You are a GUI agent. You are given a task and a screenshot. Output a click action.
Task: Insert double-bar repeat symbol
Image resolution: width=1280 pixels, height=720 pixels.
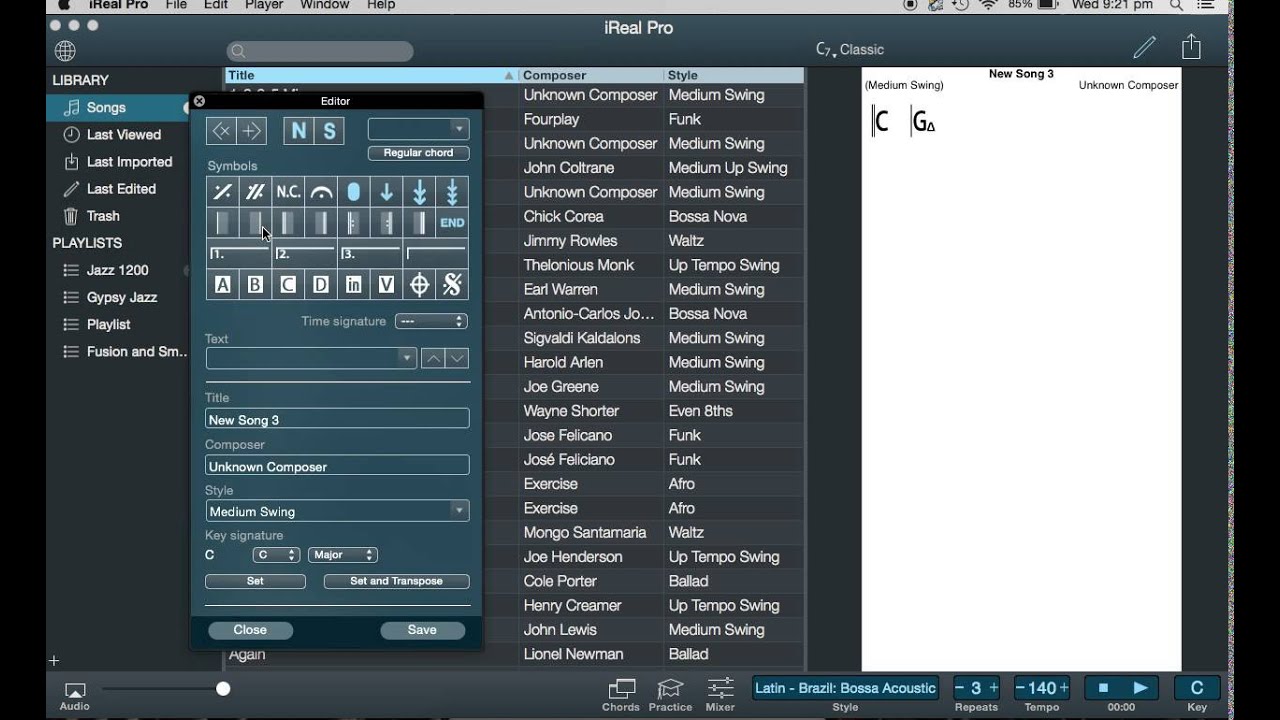pos(256,192)
